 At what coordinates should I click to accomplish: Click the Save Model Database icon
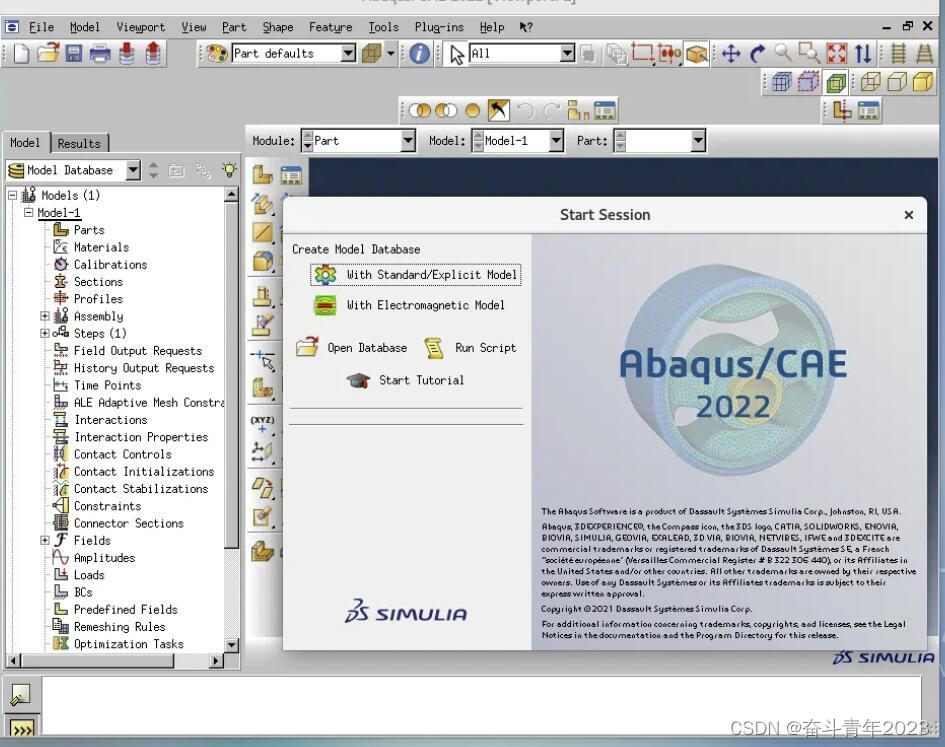[74, 54]
